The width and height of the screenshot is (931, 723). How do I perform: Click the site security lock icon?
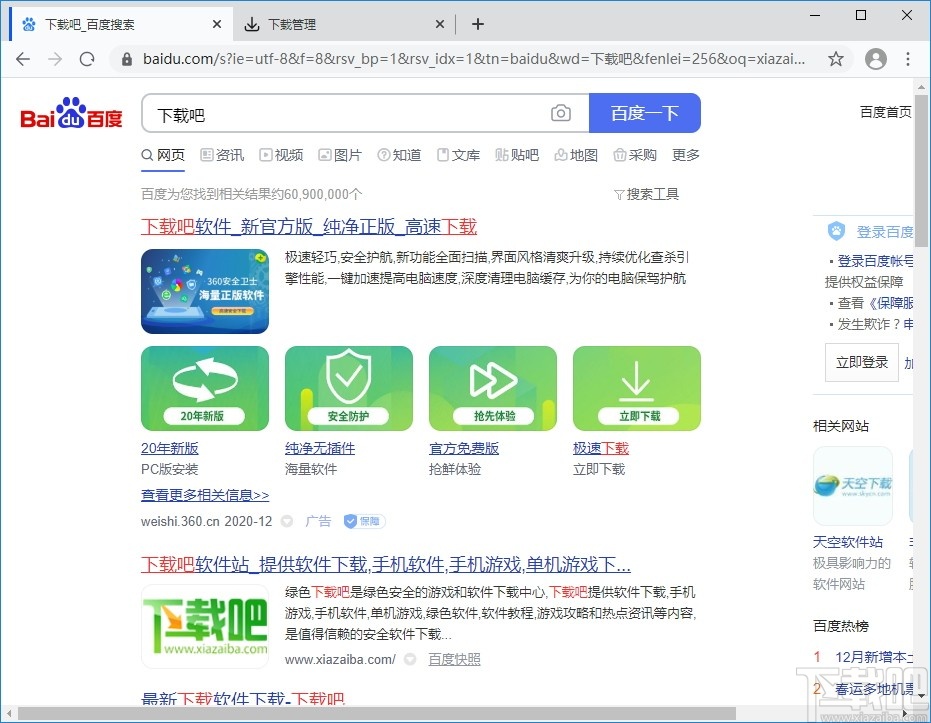tap(126, 59)
